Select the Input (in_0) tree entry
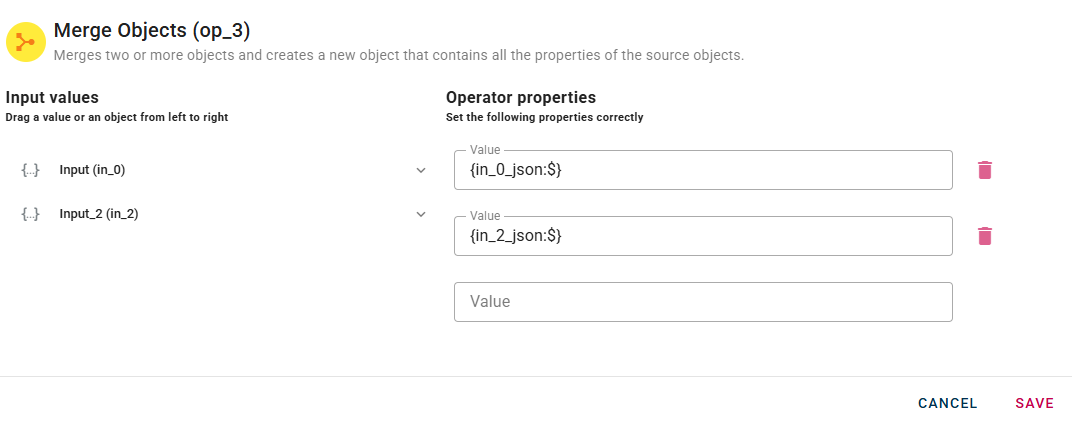The width and height of the screenshot is (1072, 425). coord(92,170)
